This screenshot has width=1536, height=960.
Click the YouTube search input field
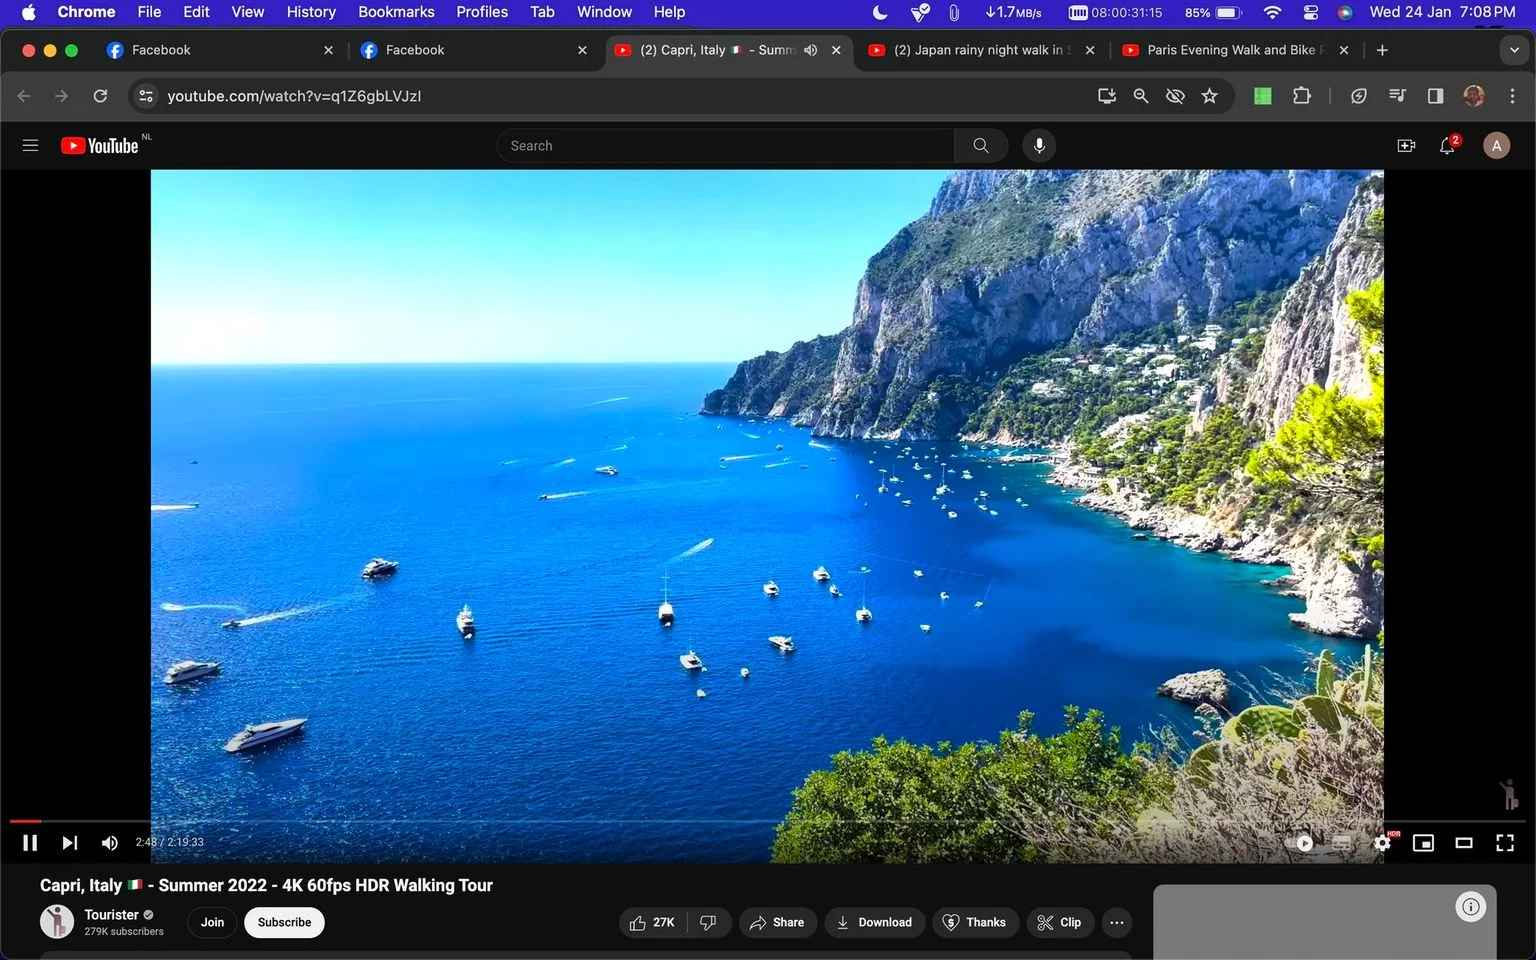tap(725, 146)
